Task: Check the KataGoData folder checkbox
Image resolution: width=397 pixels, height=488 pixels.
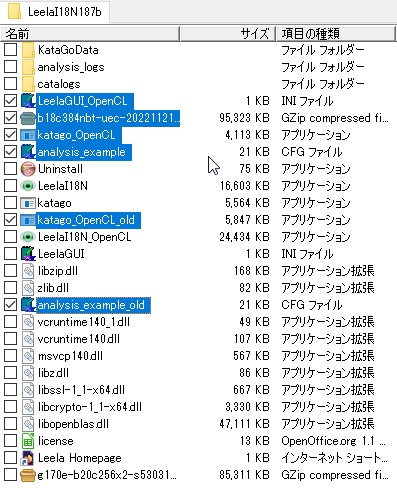Action: click(x=11, y=50)
